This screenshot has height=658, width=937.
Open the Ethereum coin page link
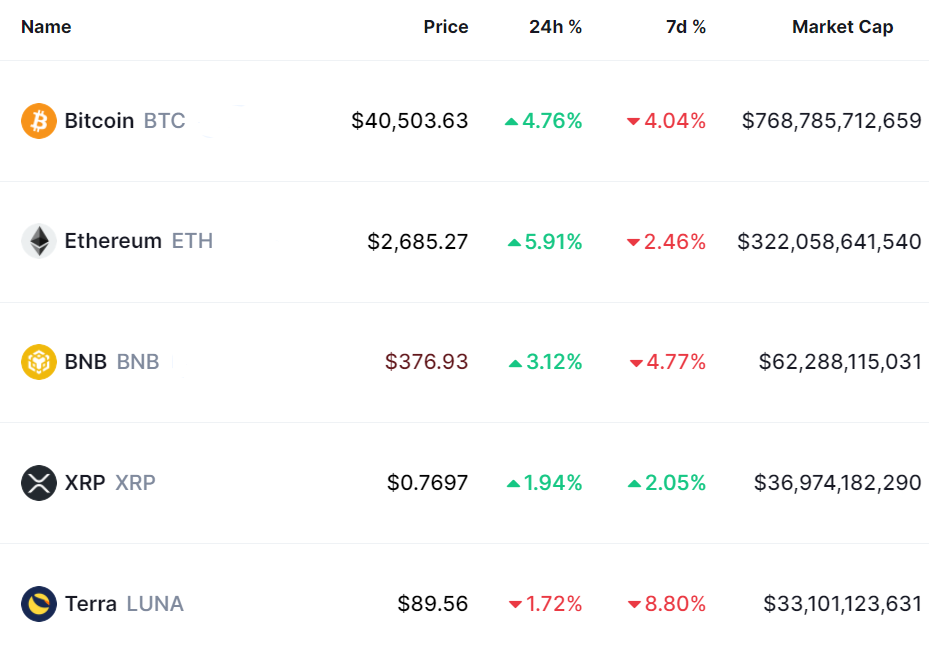113,241
